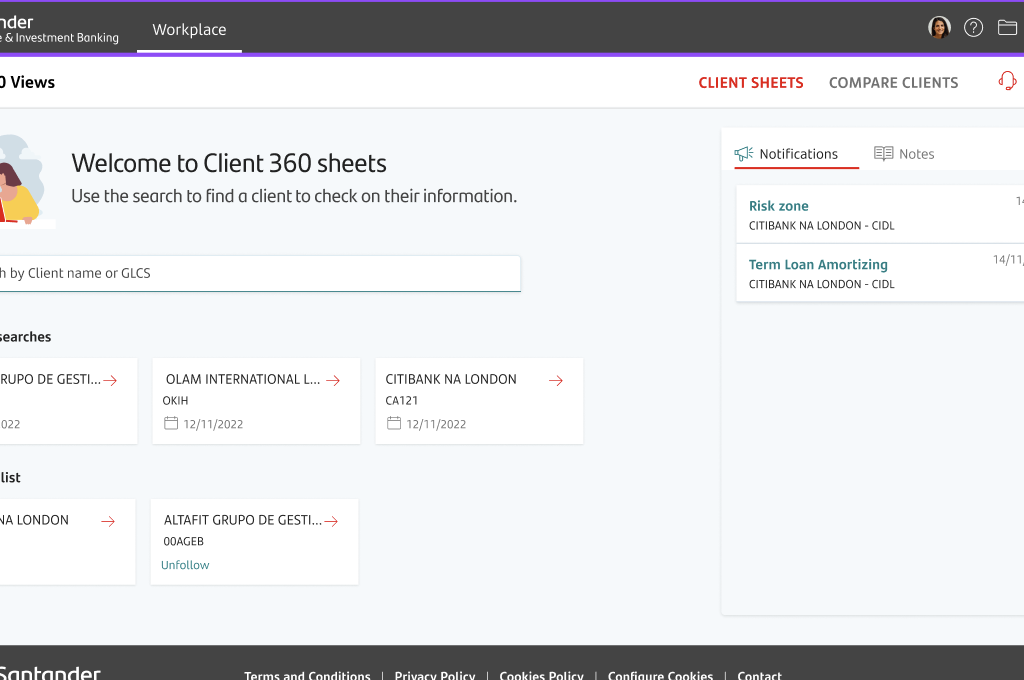Click the Notes book icon

point(884,154)
